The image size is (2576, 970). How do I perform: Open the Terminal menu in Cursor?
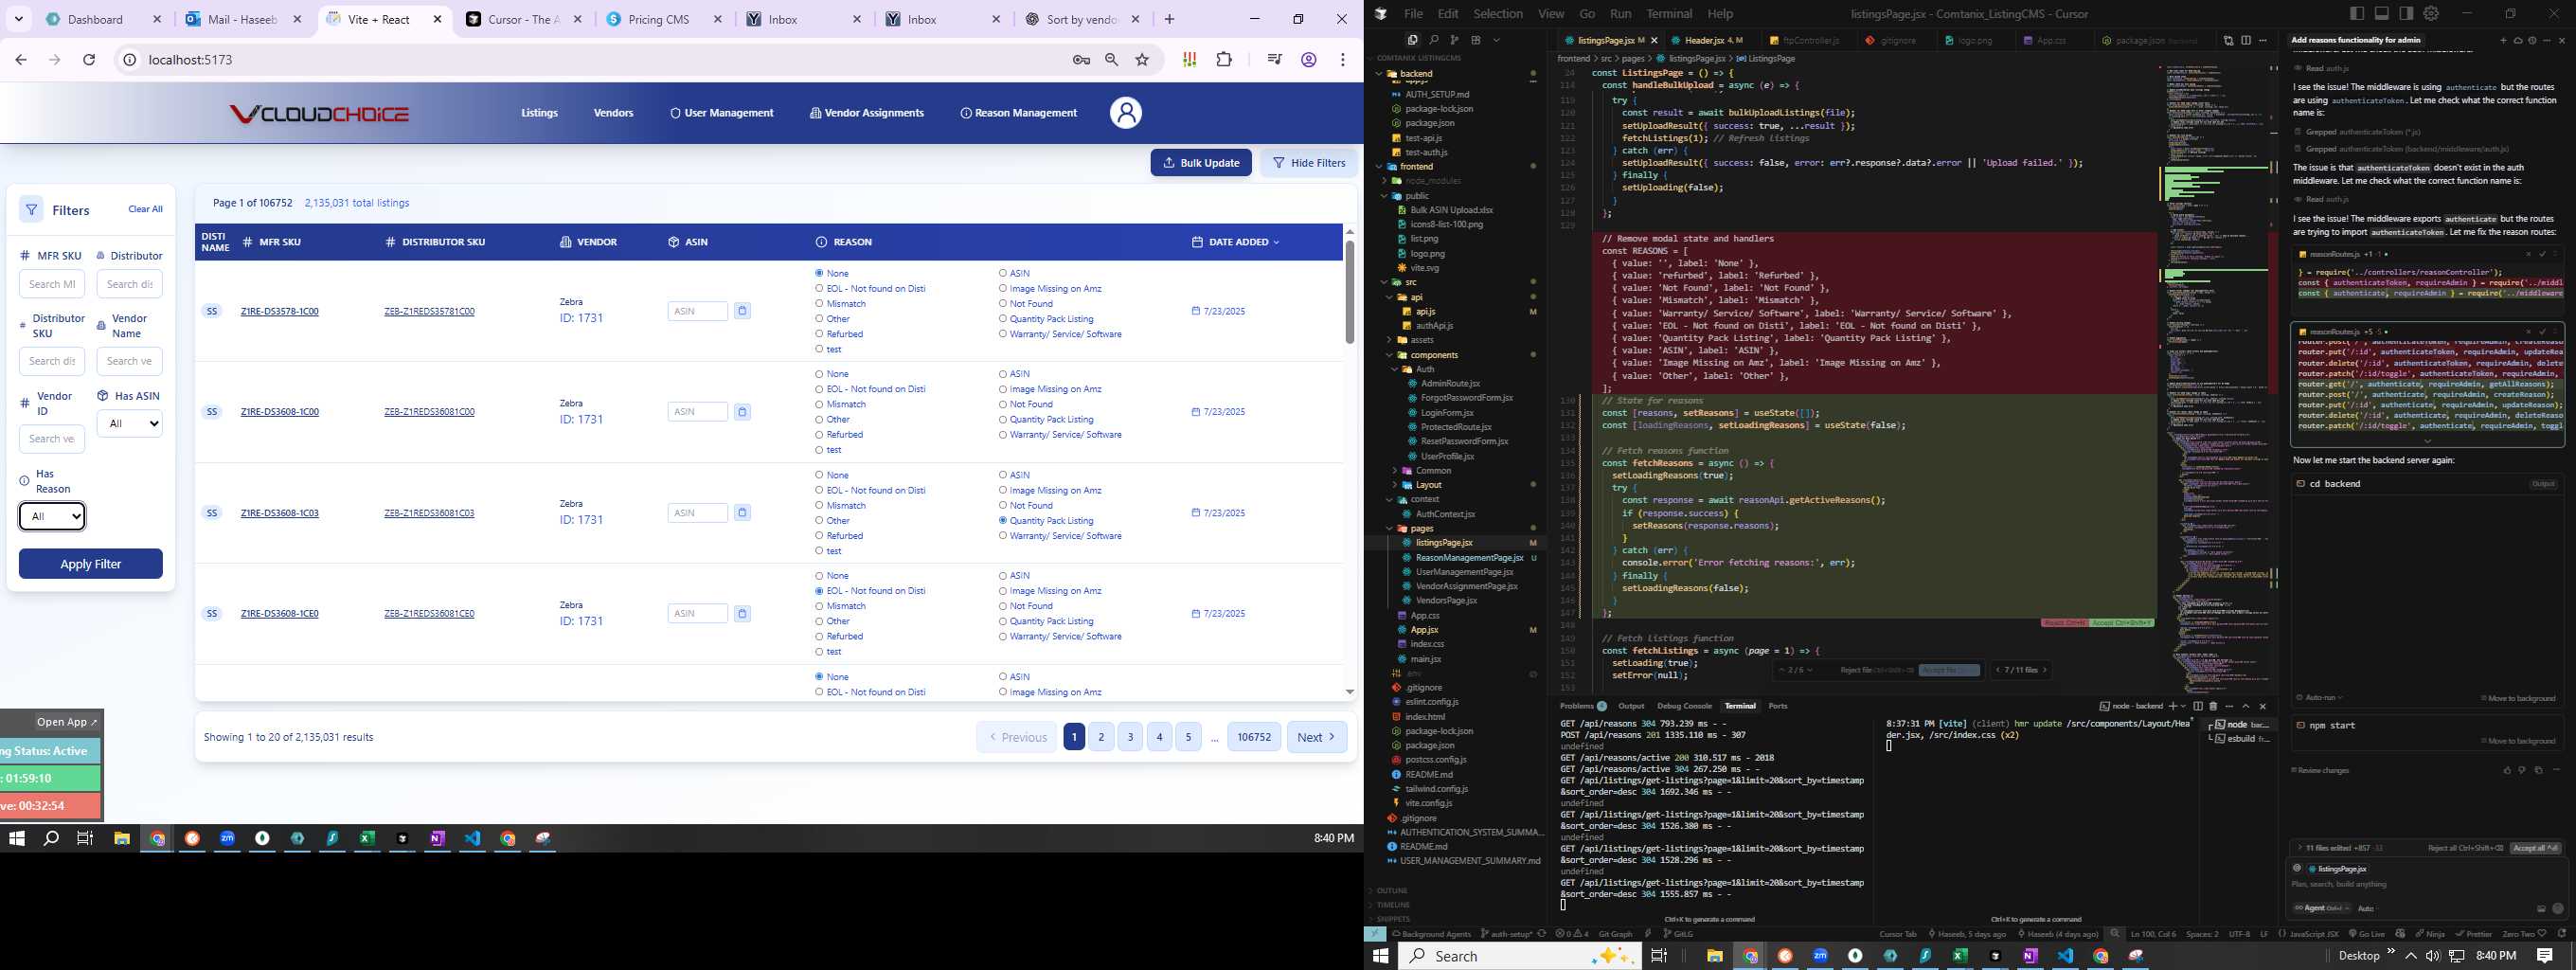[x=1669, y=13]
